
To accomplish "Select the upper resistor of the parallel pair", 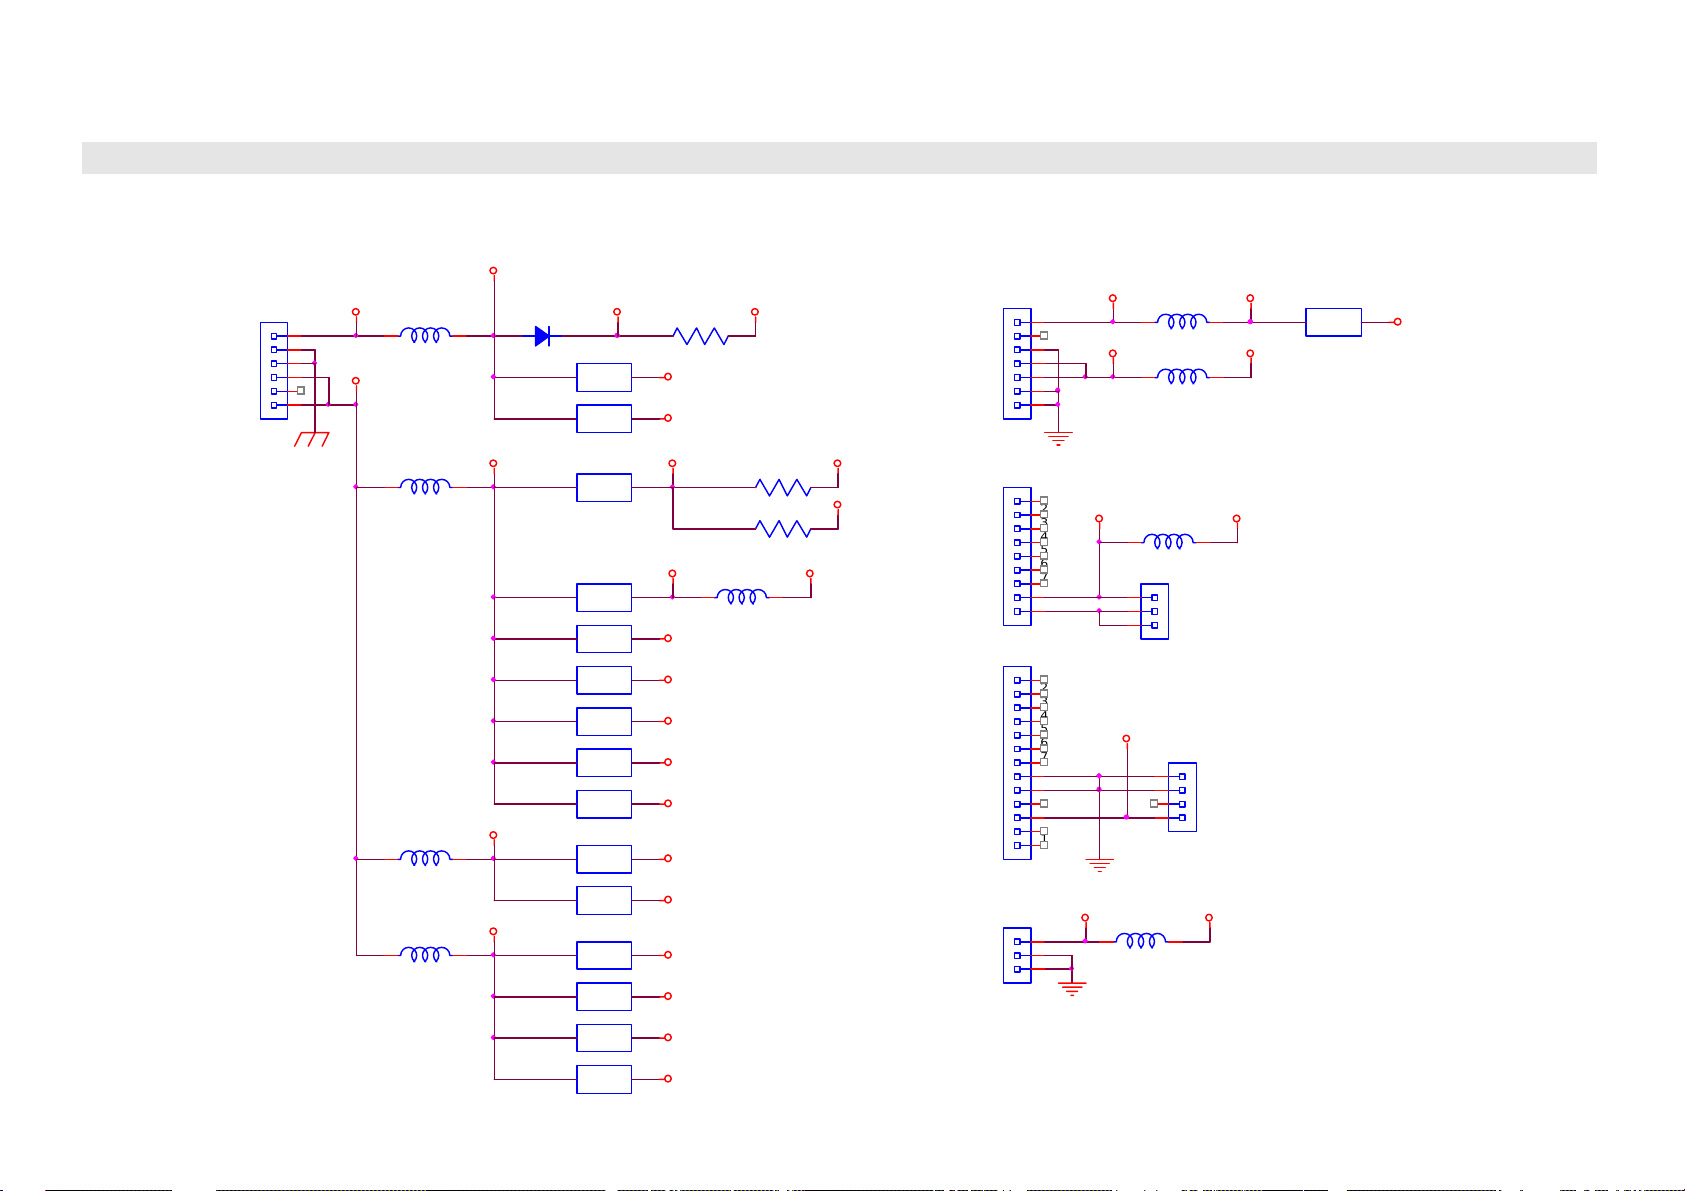I will pyautogui.click(x=783, y=487).
